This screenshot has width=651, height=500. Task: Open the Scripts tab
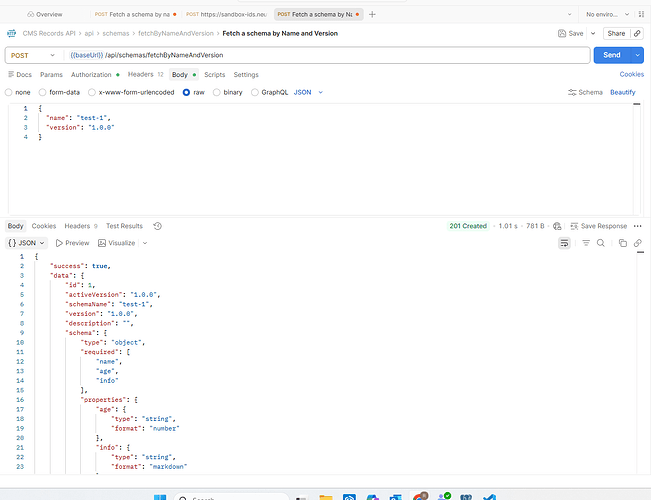[215, 75]
